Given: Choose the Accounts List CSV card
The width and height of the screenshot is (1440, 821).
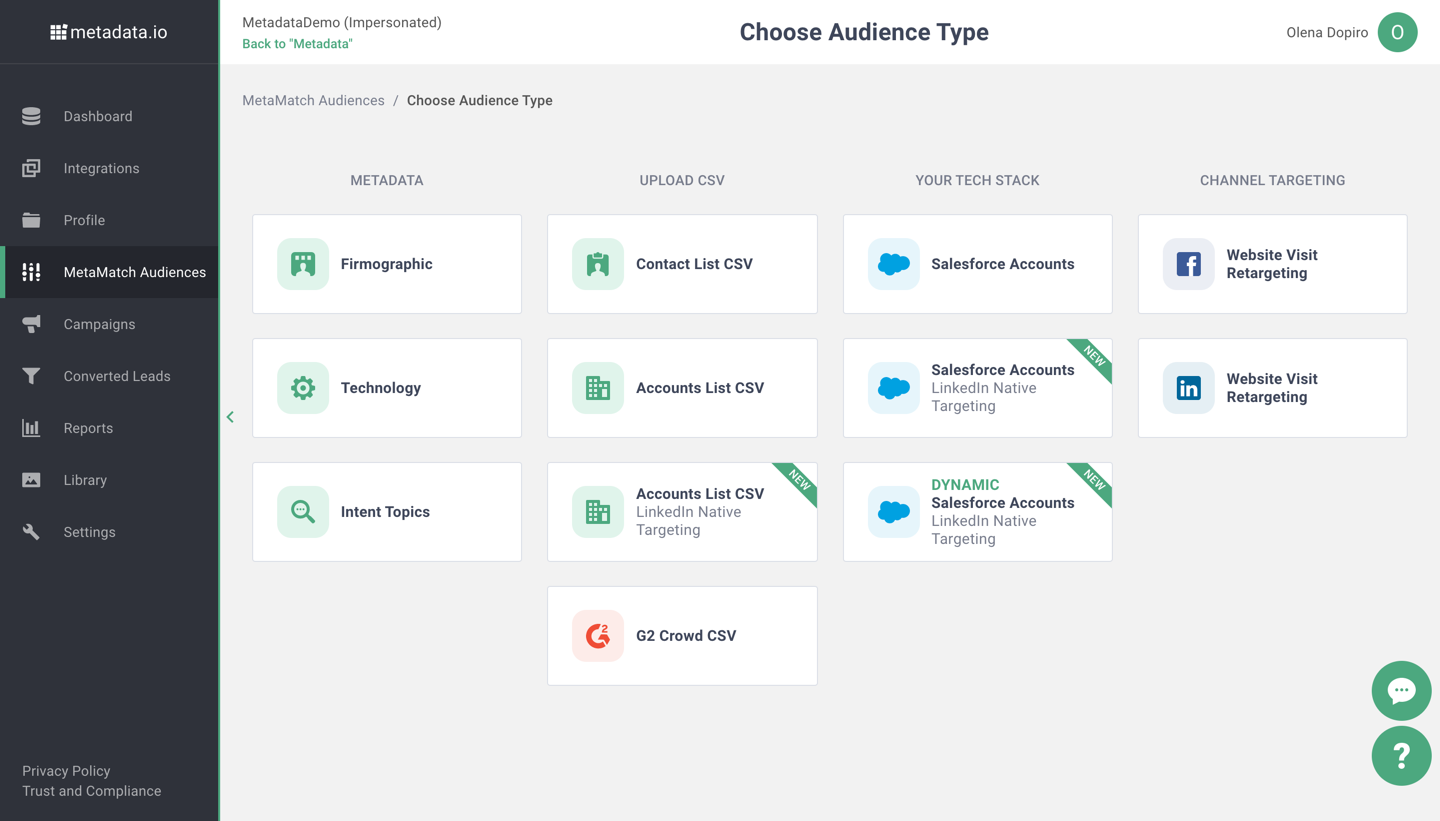Looking at the screenshot, I should click(682, 388).
